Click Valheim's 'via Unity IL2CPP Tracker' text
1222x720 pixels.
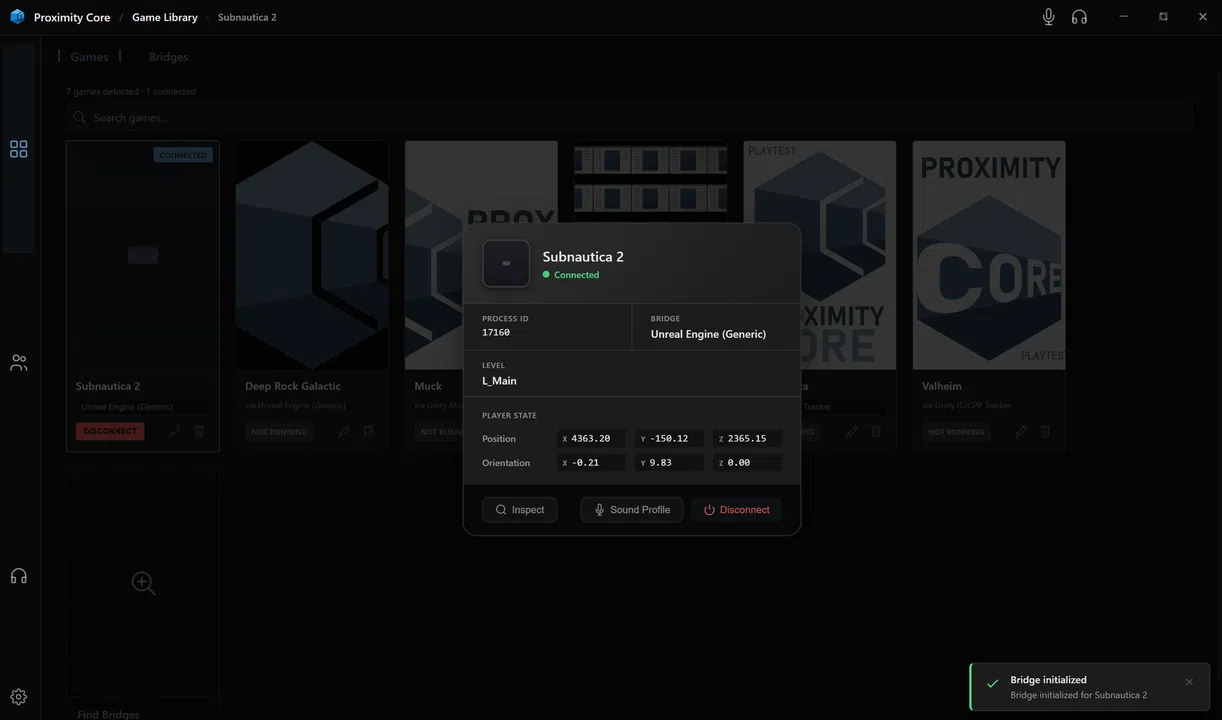click(966, 405)
